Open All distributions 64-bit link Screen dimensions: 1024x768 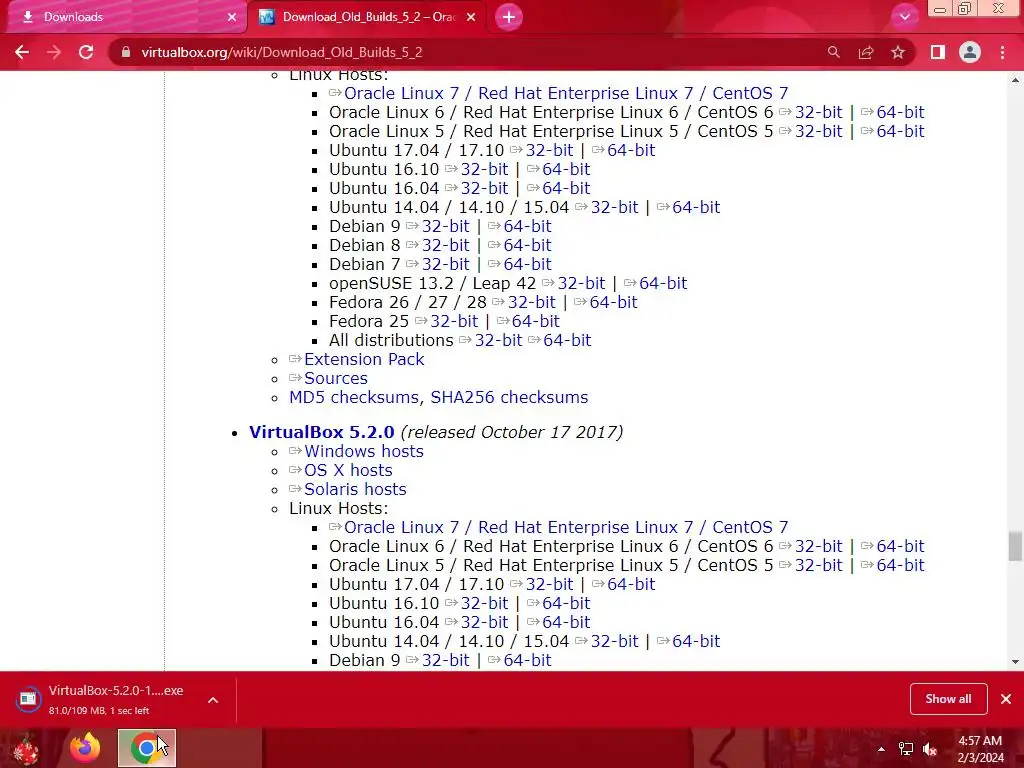tap(567, 340)
